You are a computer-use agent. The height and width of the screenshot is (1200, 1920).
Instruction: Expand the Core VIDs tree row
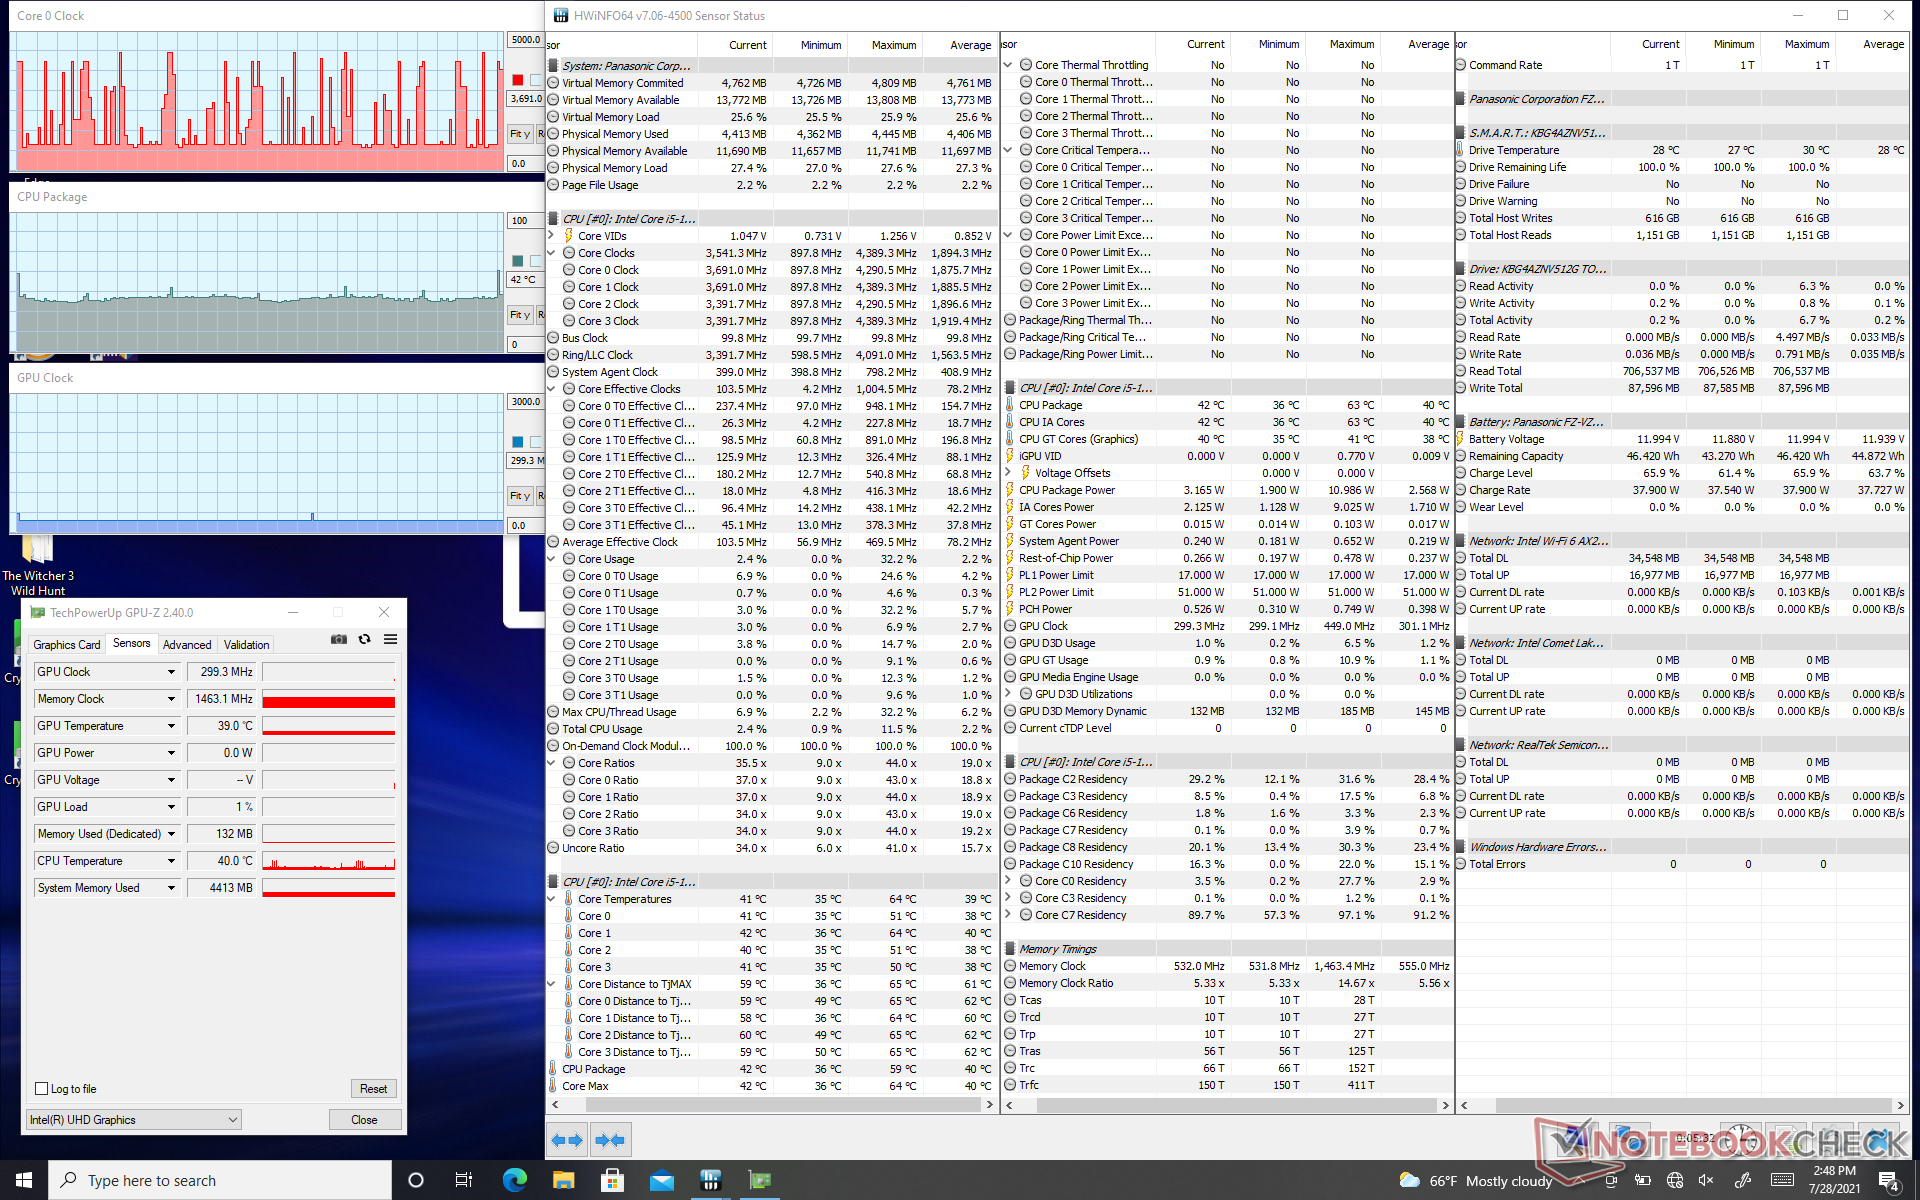tap(552, 236)
